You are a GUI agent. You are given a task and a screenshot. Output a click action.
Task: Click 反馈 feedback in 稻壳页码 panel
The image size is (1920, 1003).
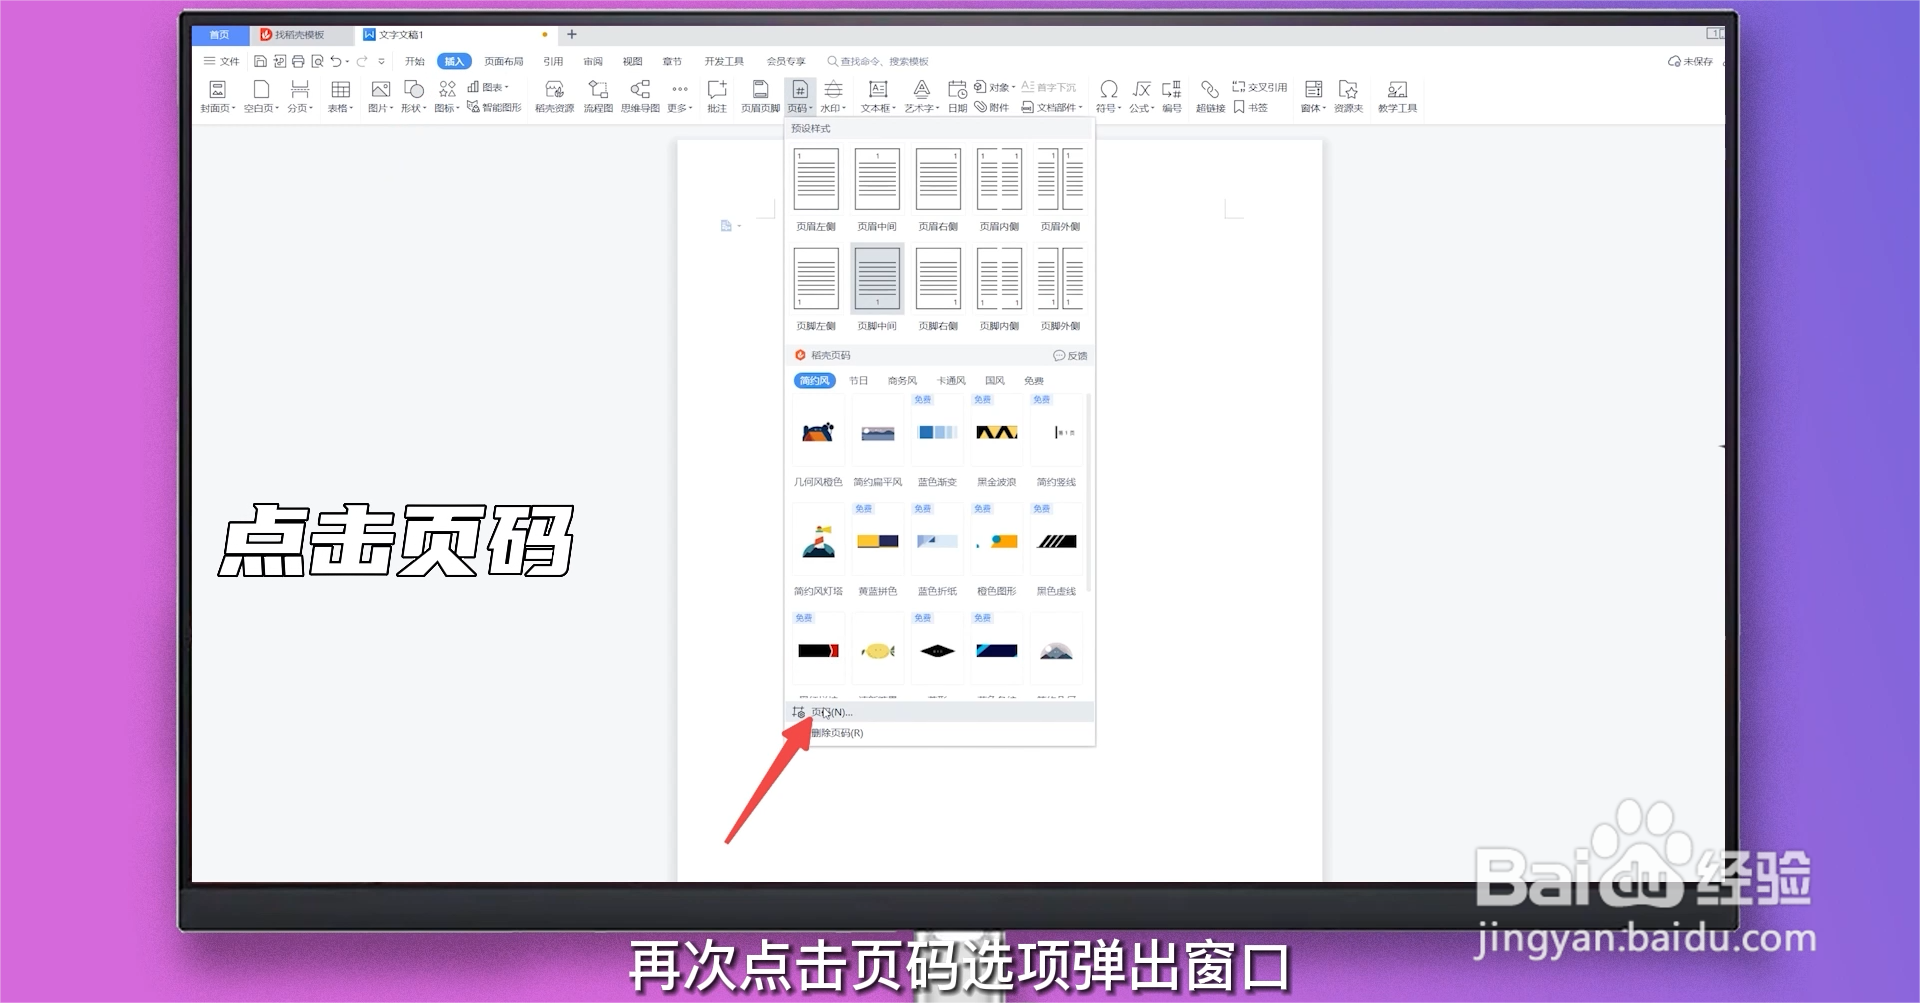[1070, 355]
